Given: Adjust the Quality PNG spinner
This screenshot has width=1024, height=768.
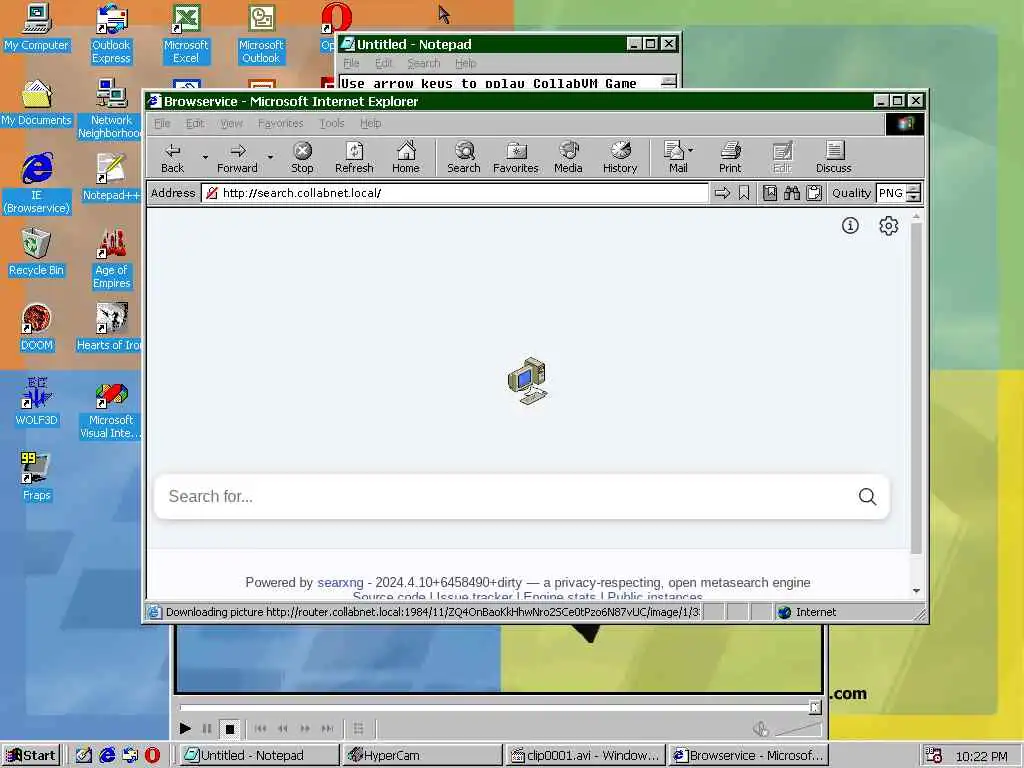Looking at the screenshot, I should click(914, 193).
